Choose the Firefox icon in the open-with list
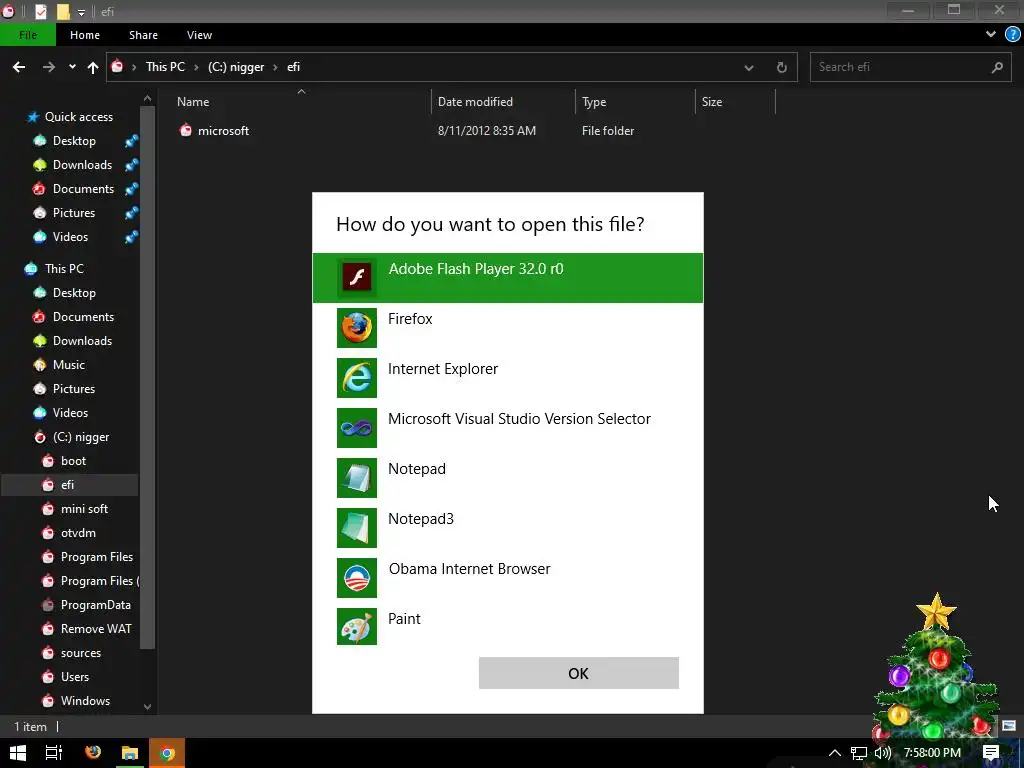This screenshot has height=768, width=1024. (x=357, y=328)
